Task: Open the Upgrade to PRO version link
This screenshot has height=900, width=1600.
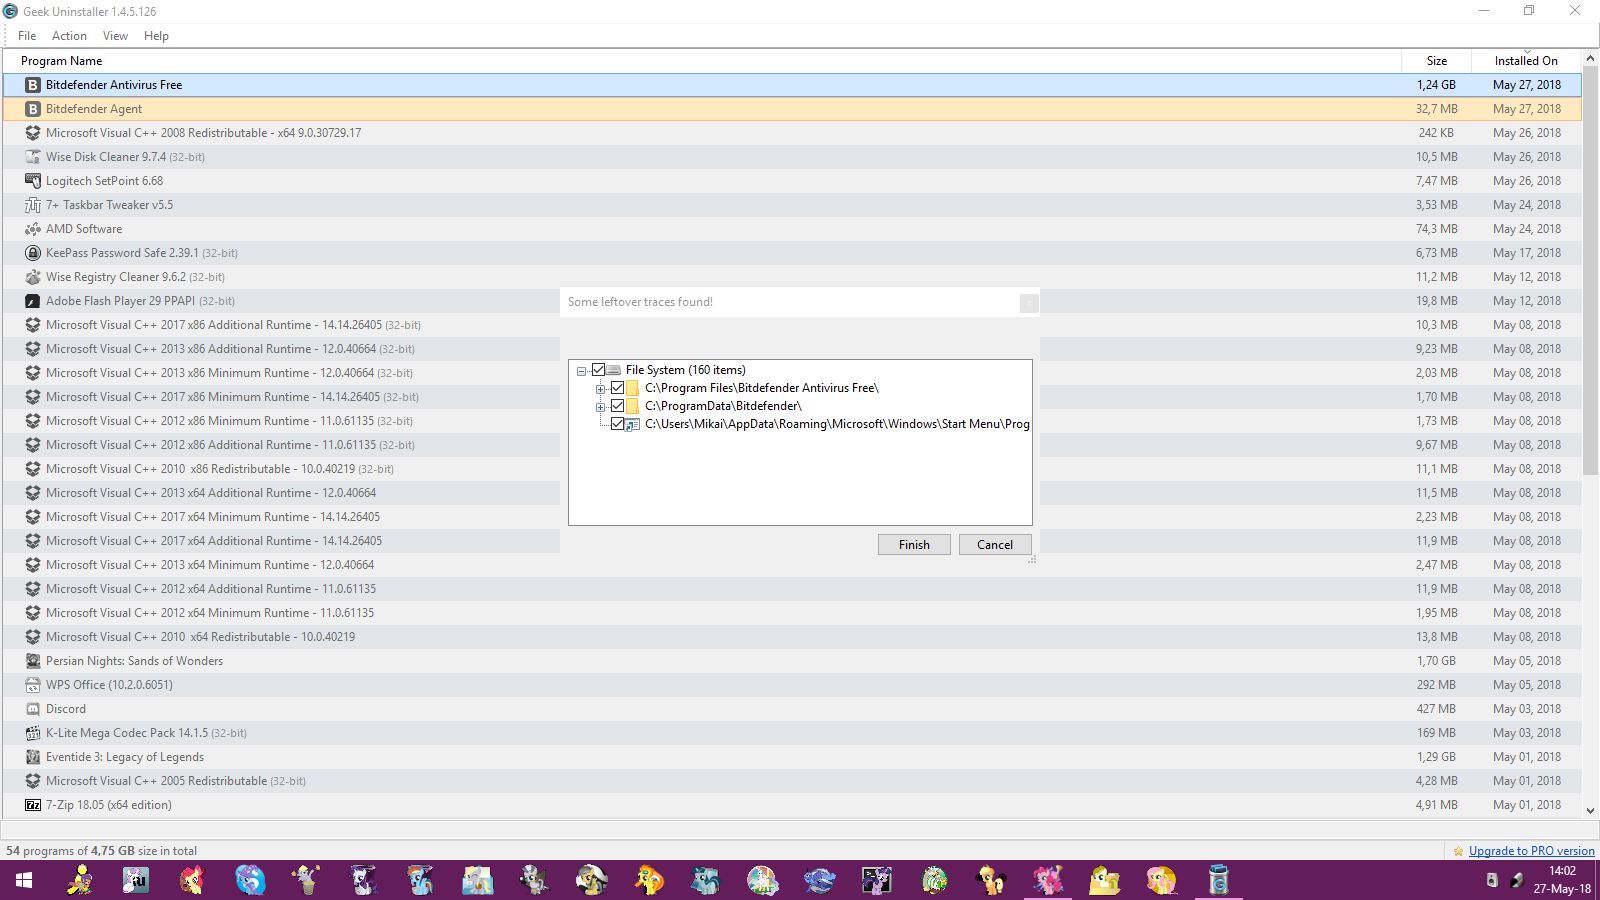Action: tap(1532, 851)
